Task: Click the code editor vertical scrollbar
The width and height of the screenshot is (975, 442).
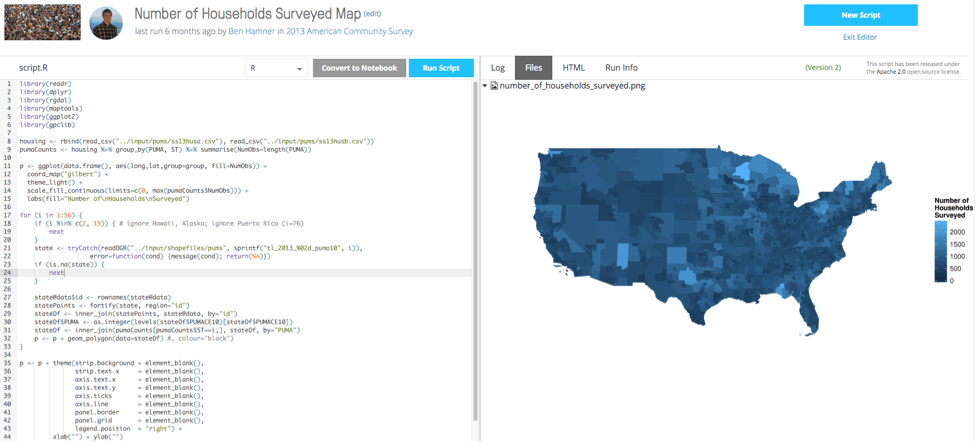Action: coord(474,250)
